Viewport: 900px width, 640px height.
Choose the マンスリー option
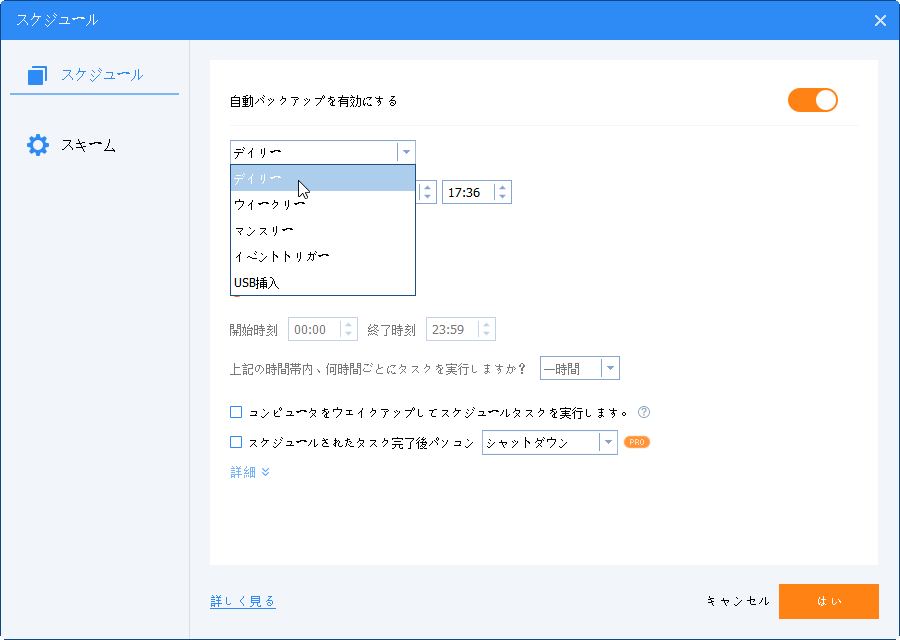tap(263, 231)
